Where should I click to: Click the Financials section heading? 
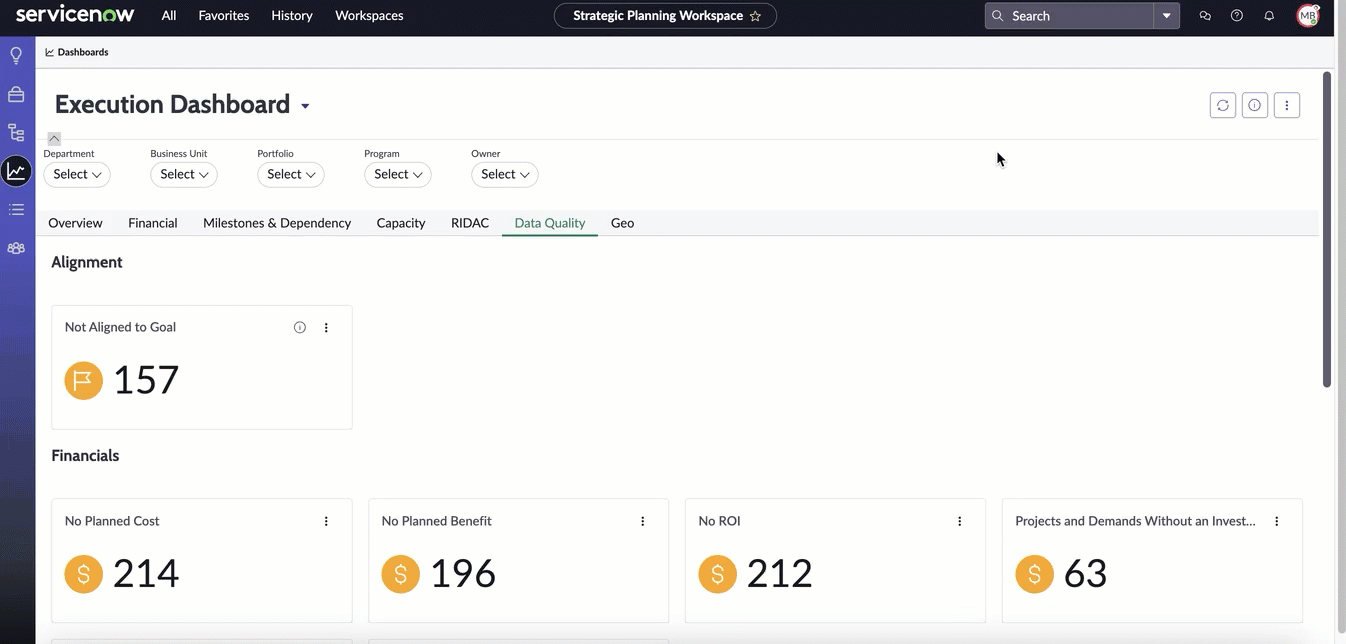point(85,456)
